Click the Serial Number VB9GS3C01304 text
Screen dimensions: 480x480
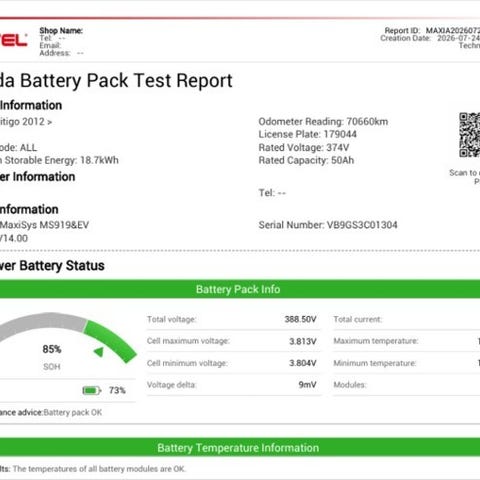coord(328,225)
